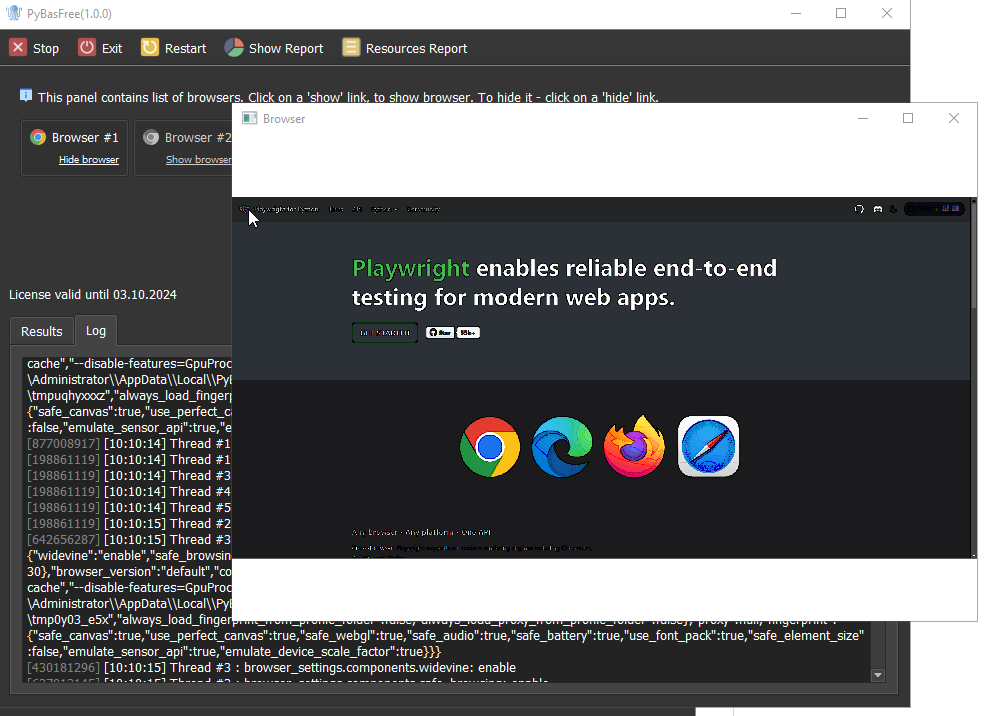Screen dimensions: 1008x716
Task: Click the Safari logo on Playwright page
Action: (x=708, y=446)
